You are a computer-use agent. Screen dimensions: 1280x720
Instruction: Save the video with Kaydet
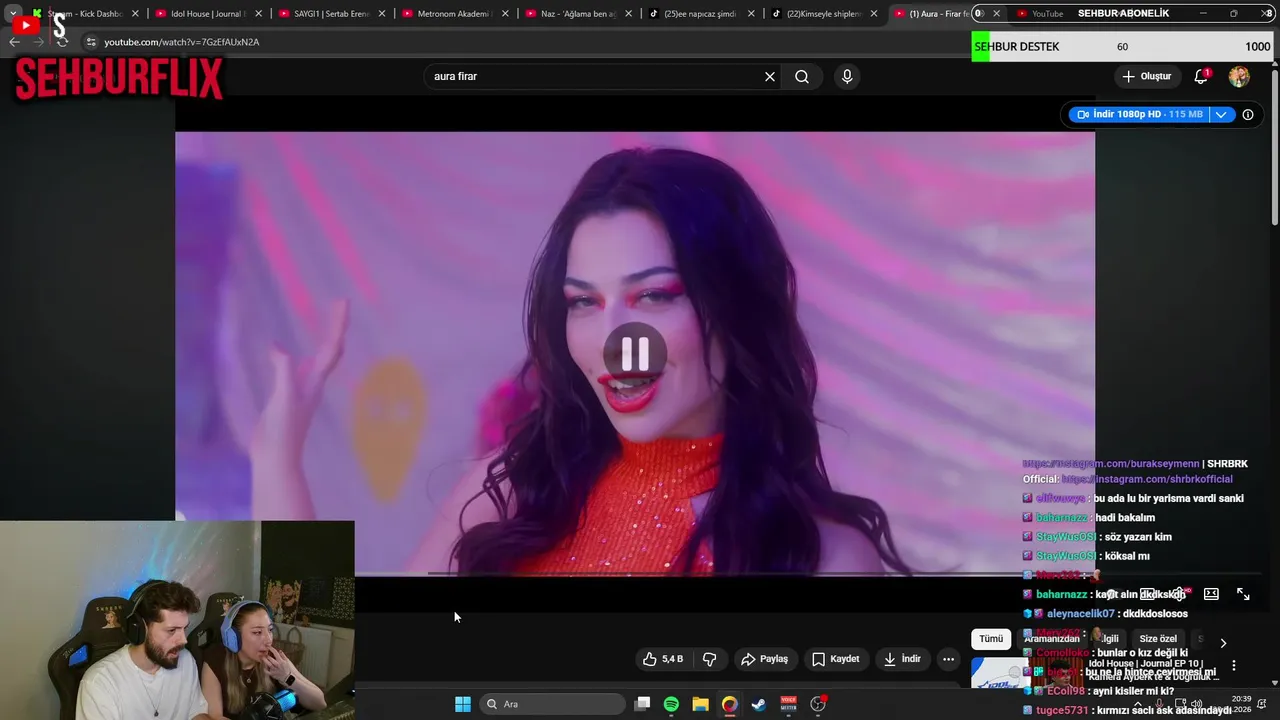[835, 659]
